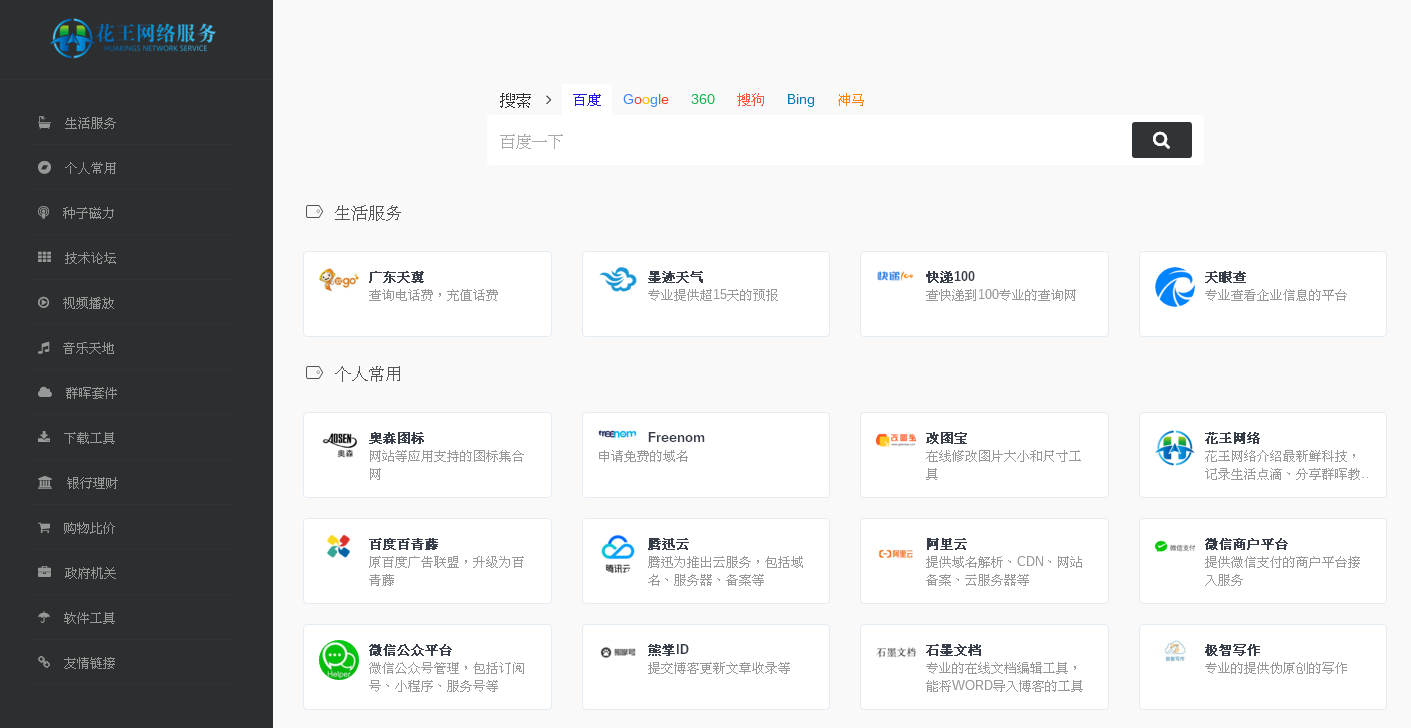Click the chain link icon beside 友情链接
Screen dimensions: 1411x728
tap(44, 662)
